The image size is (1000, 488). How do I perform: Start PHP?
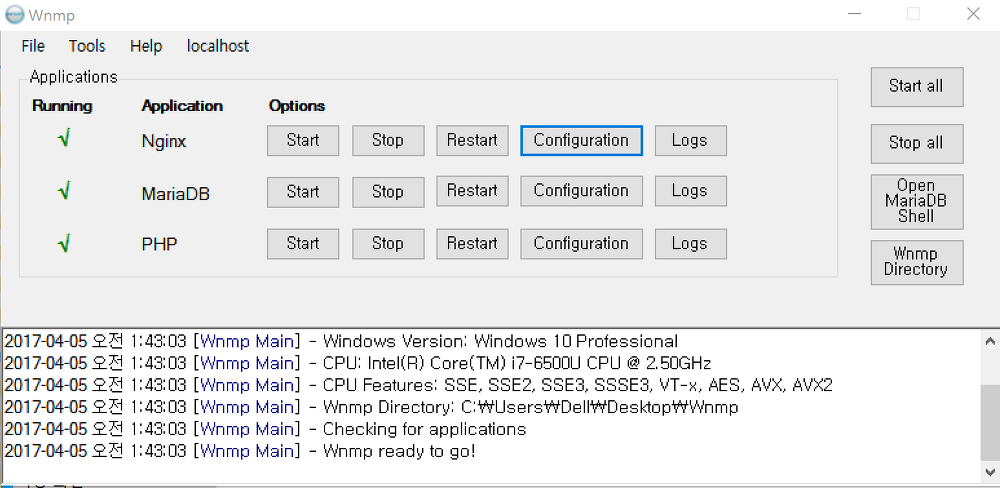[x=303, y=244]
